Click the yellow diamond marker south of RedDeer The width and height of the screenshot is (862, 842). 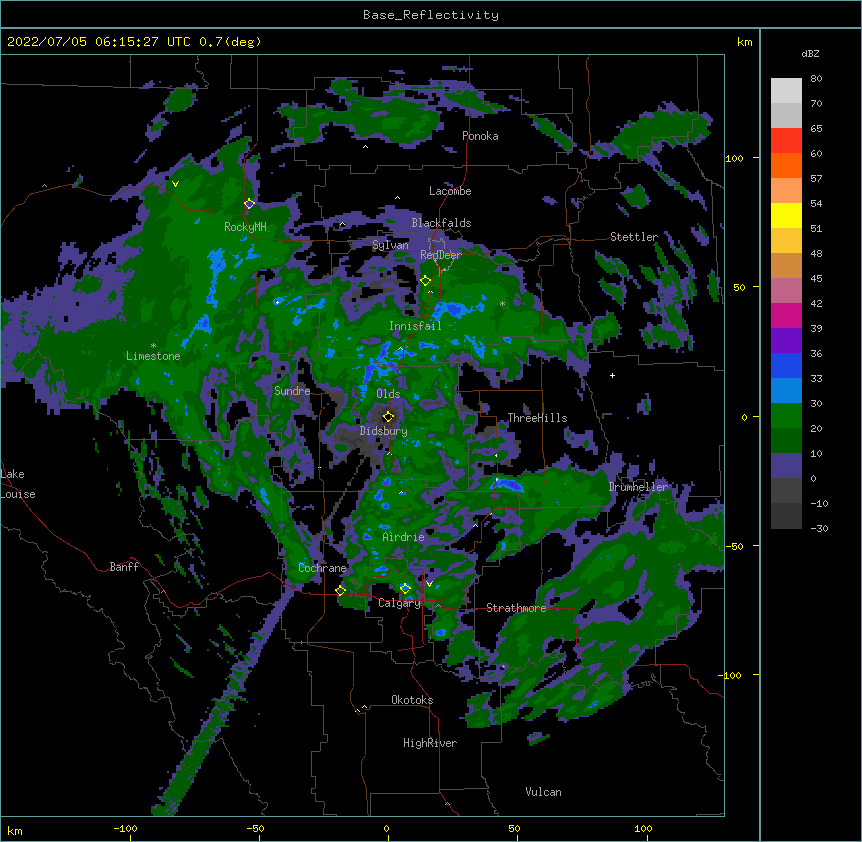pyautogui.click(x=425, y=281)
